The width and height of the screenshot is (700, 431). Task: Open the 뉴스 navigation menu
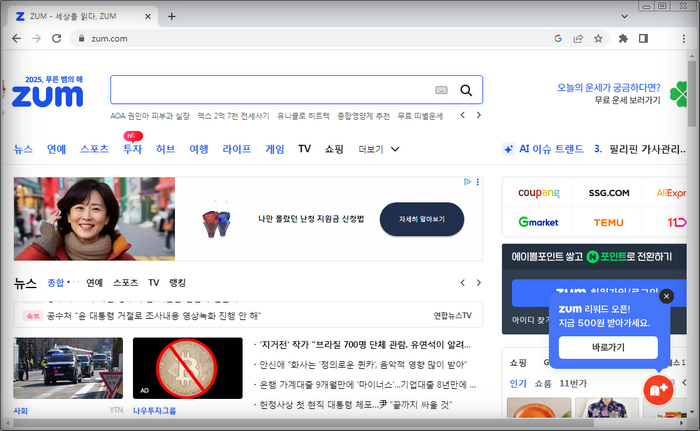click(23, 149)
